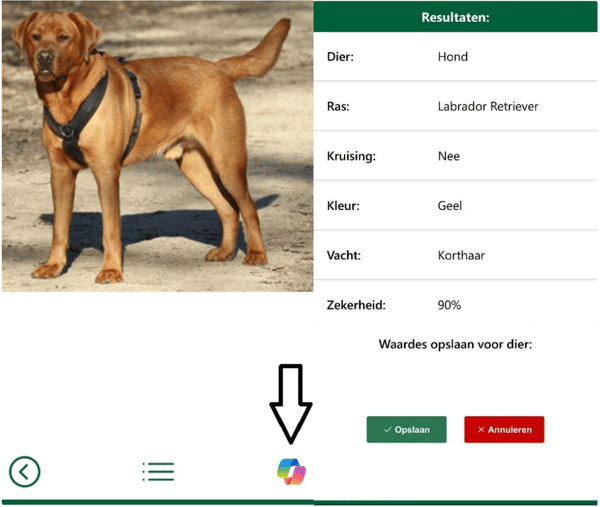Open the list menu icon
This screenshot has width=600, height=507.
(x=158, y=471)
